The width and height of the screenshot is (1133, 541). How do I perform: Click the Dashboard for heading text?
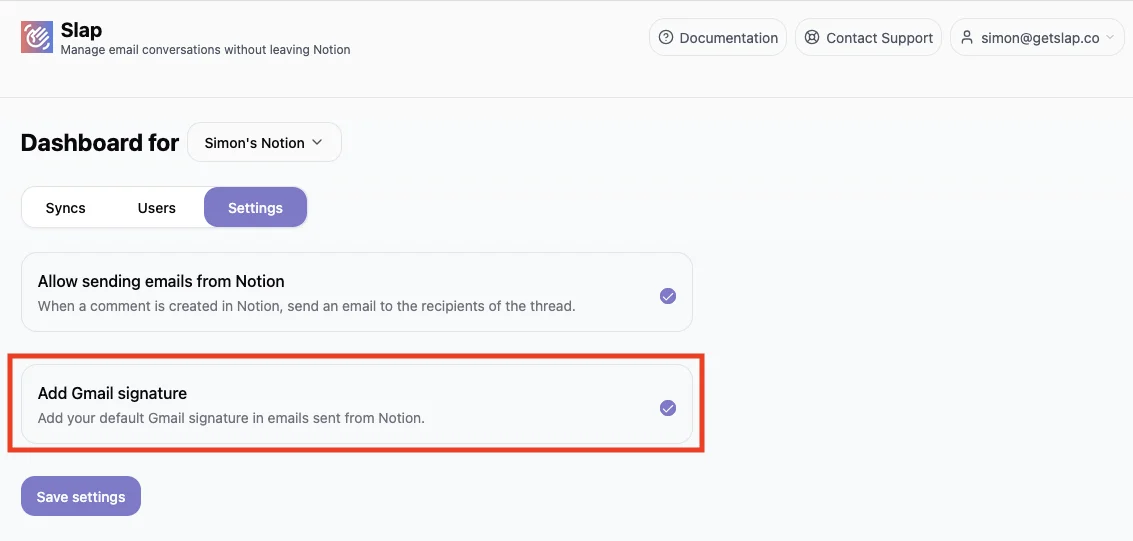coord(99,143)
